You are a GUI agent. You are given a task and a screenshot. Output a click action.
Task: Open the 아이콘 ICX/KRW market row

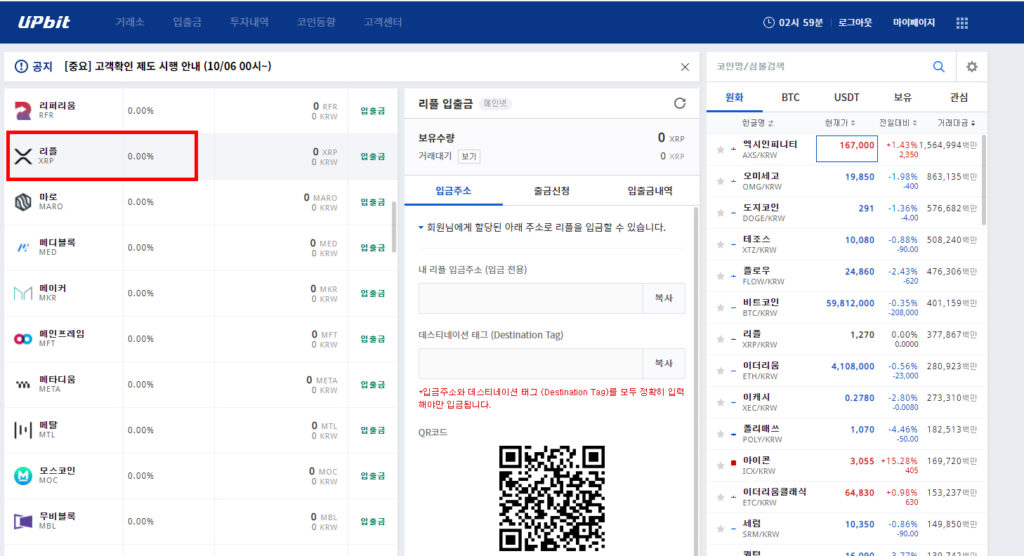[846, 465]
